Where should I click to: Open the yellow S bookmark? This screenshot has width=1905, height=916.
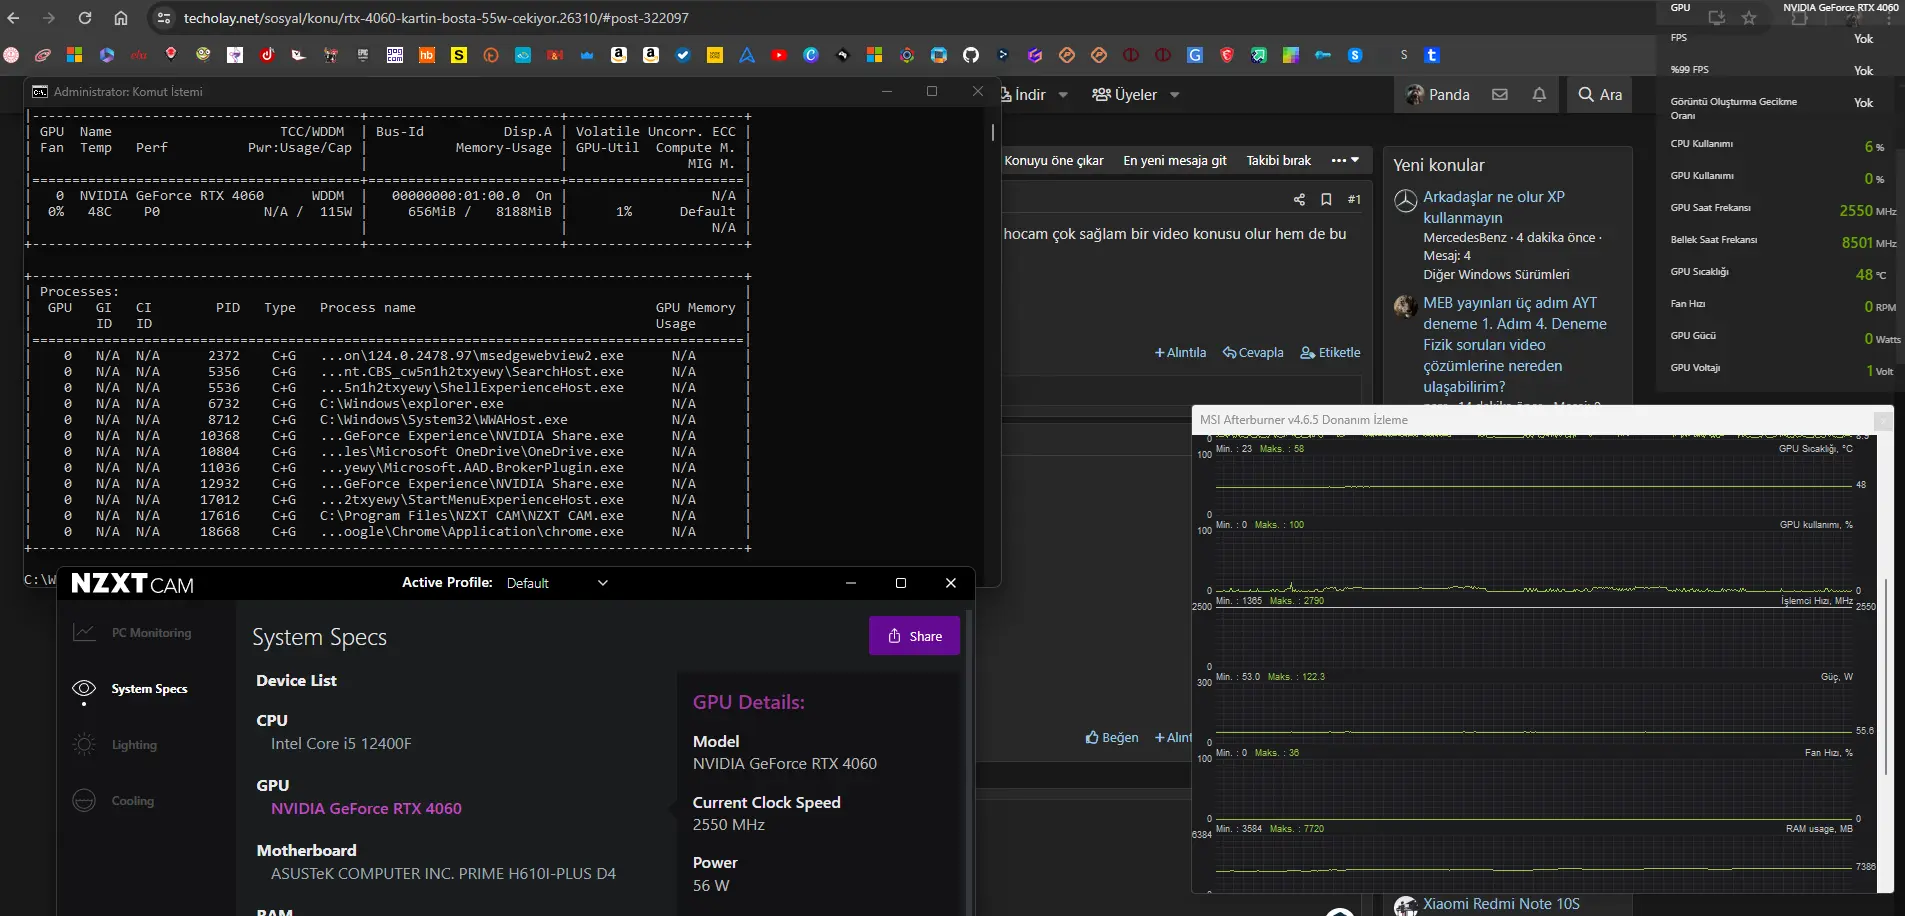click(459, 55)
